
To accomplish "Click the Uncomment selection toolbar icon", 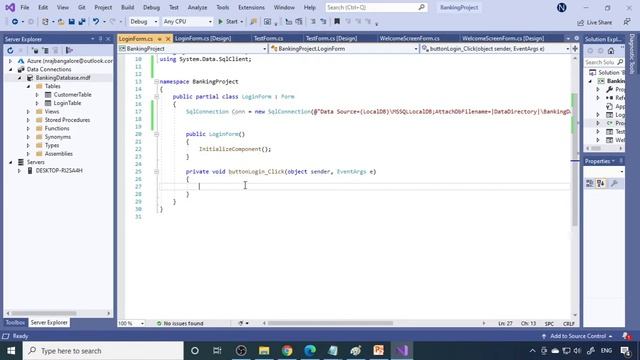I will [323, 22].
